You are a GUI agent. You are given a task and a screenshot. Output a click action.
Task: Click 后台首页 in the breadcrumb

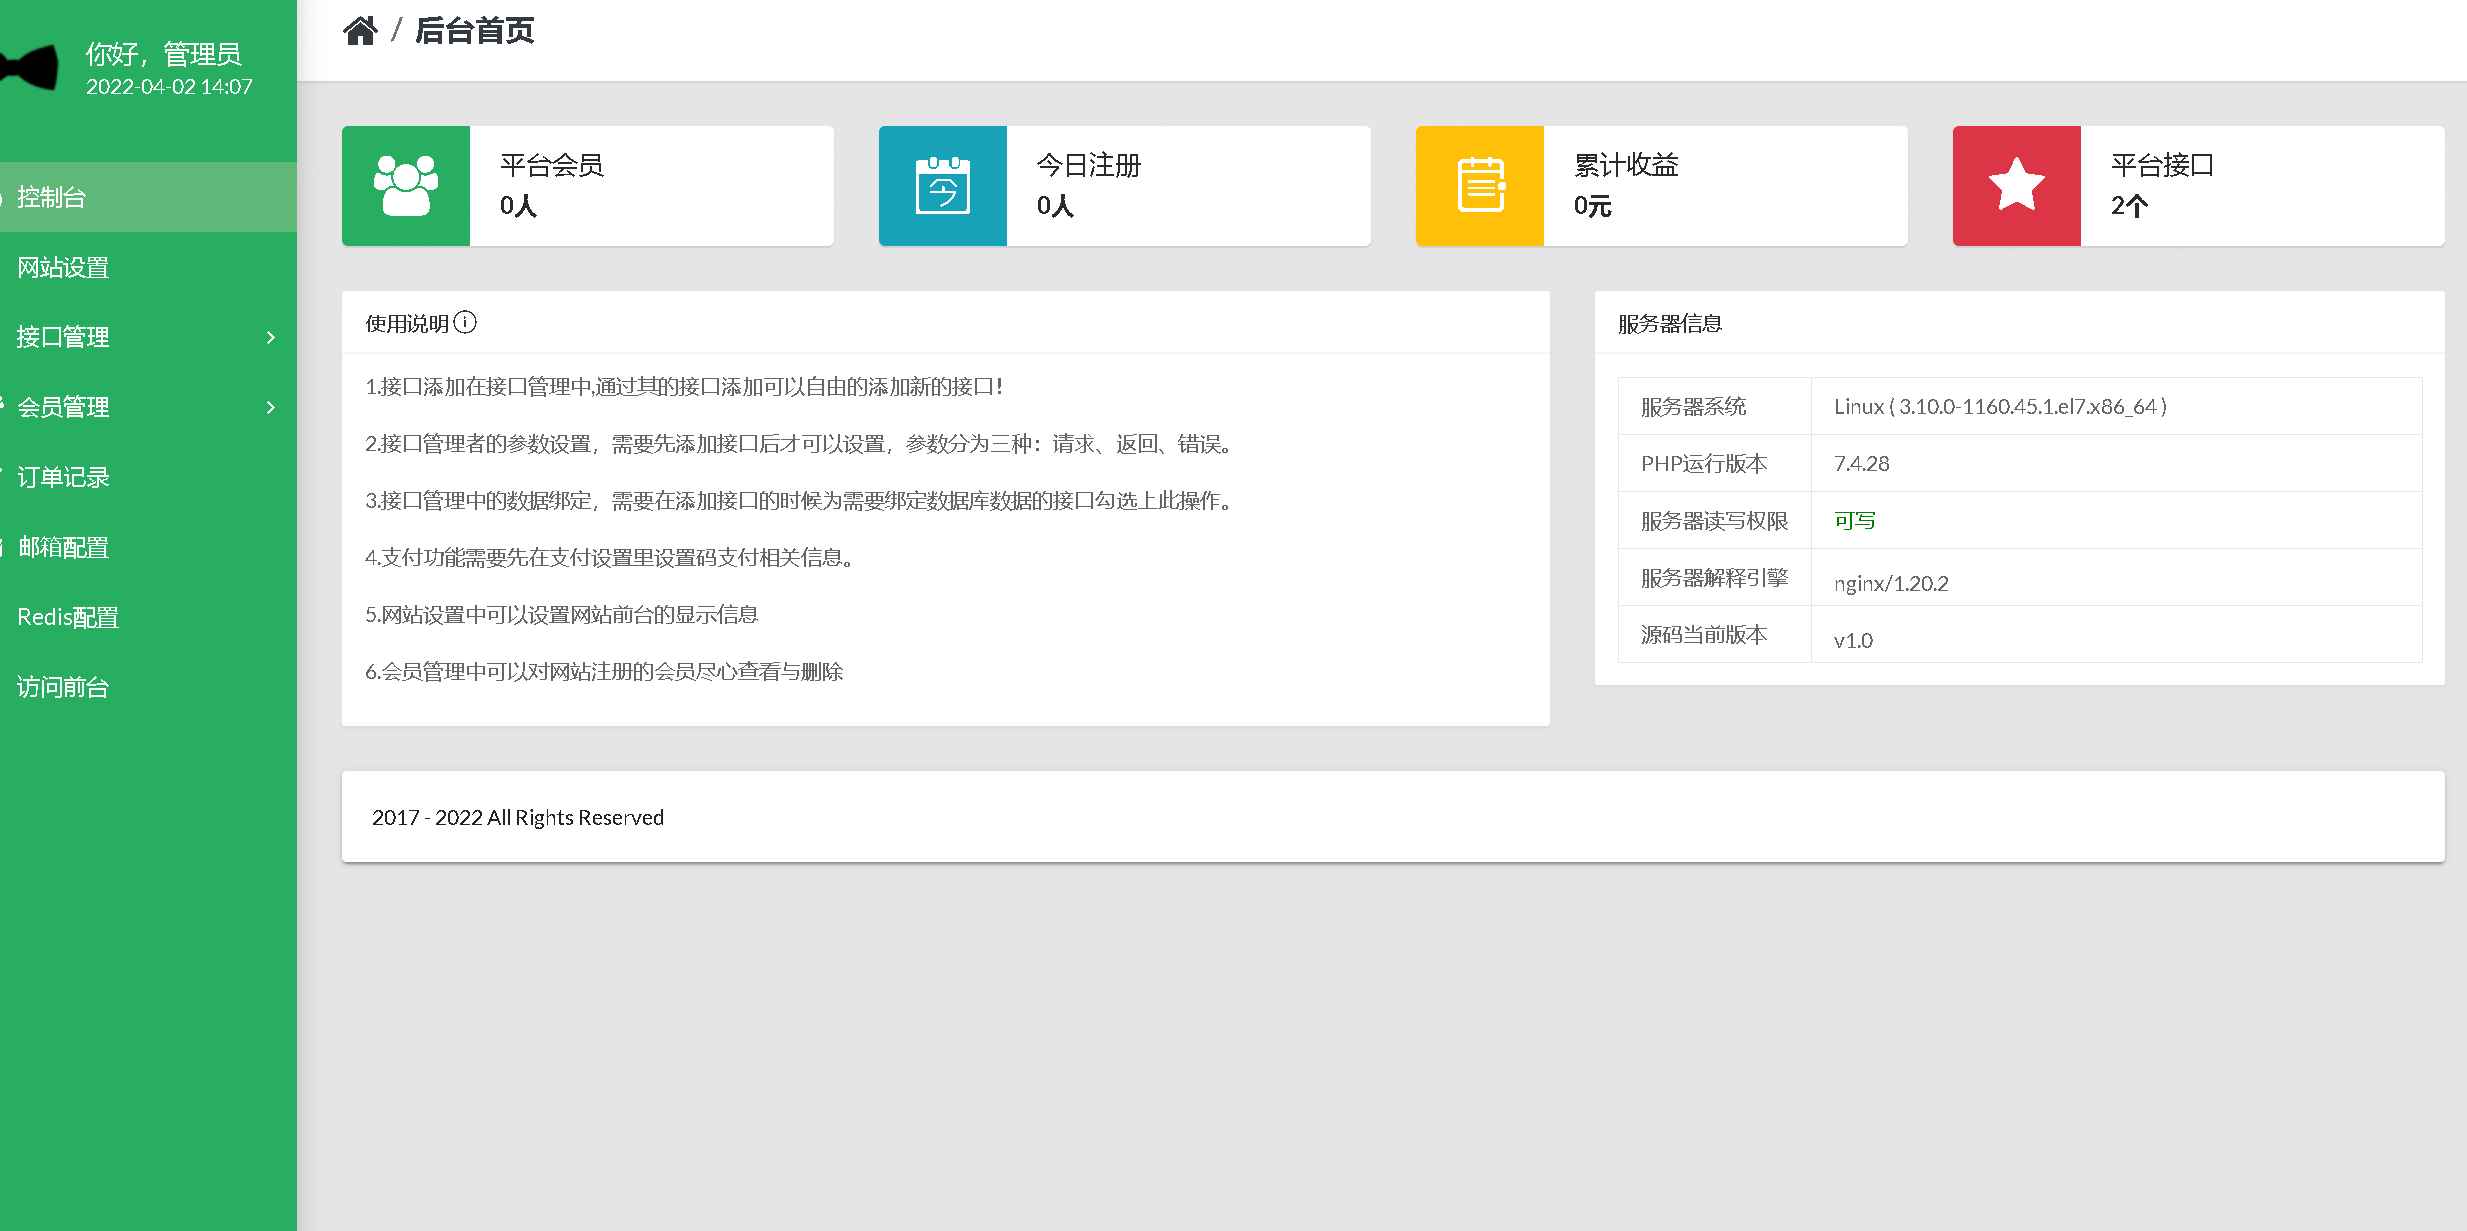[x=474, y=31]
